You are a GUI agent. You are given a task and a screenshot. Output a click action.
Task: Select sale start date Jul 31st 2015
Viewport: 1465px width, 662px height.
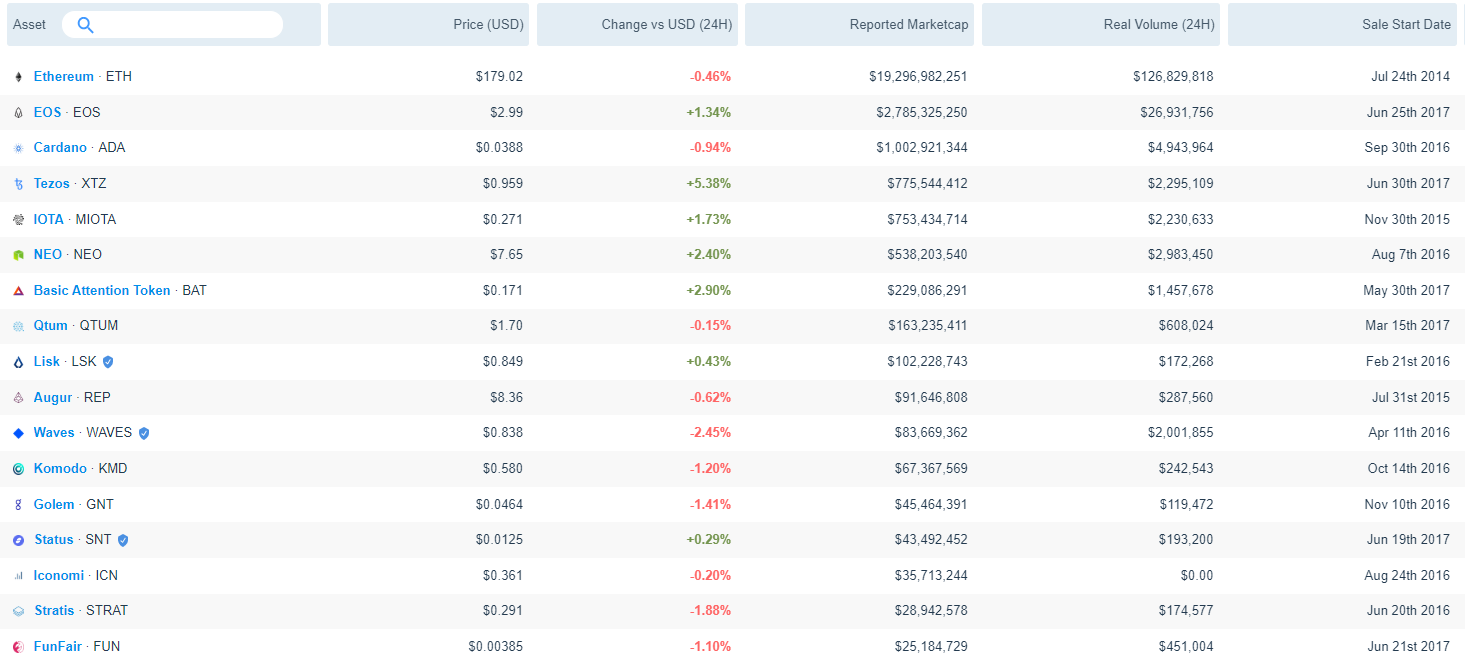(x=1411, y=397)
